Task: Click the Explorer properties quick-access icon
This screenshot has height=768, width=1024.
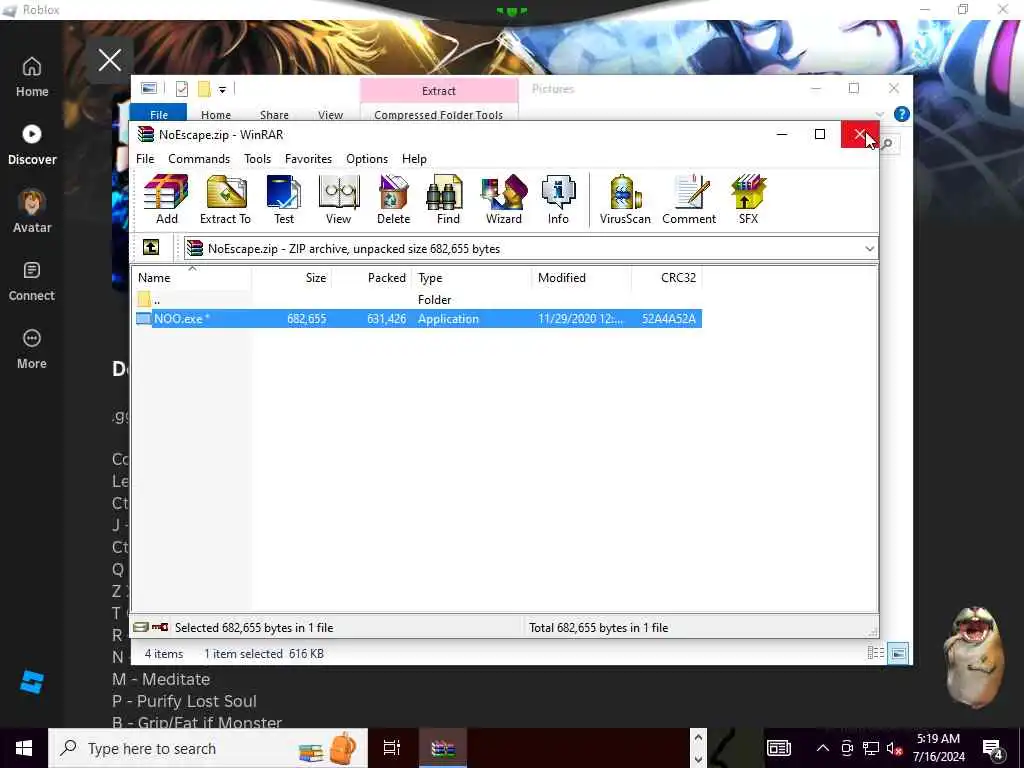Action: click(x=182, y=89)
